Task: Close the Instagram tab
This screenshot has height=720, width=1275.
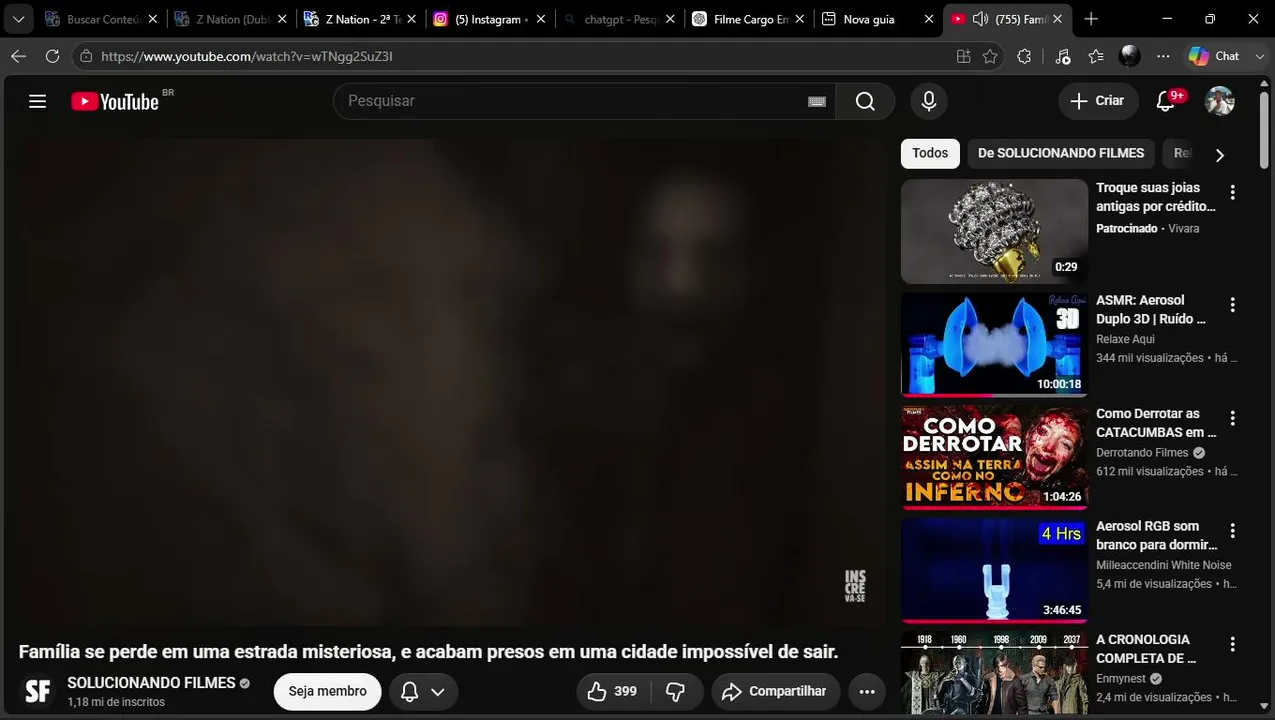Action: pos(541,19)
